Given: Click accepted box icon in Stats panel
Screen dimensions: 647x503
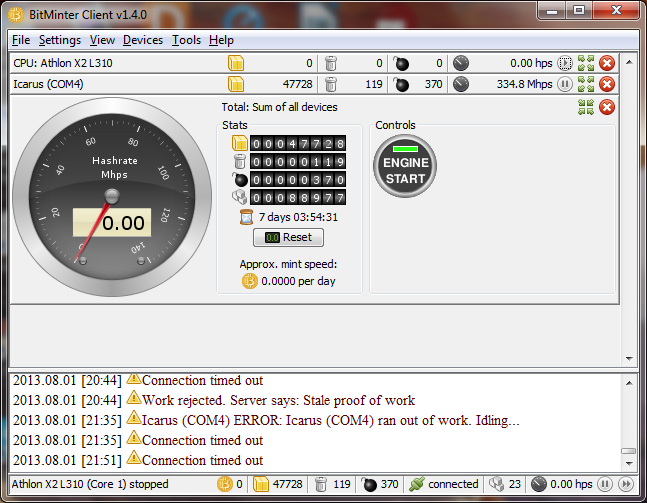Looking at the screenshot, I should [x=240, y=143].
